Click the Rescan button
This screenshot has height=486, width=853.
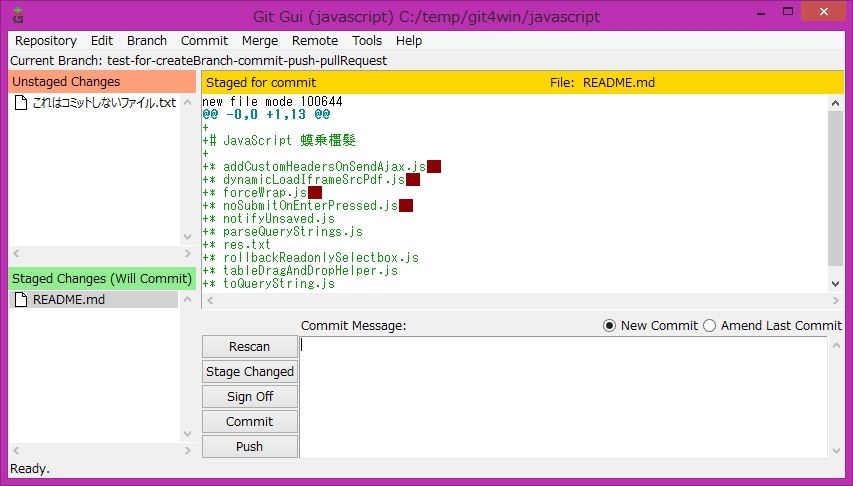tap(250, 347)
